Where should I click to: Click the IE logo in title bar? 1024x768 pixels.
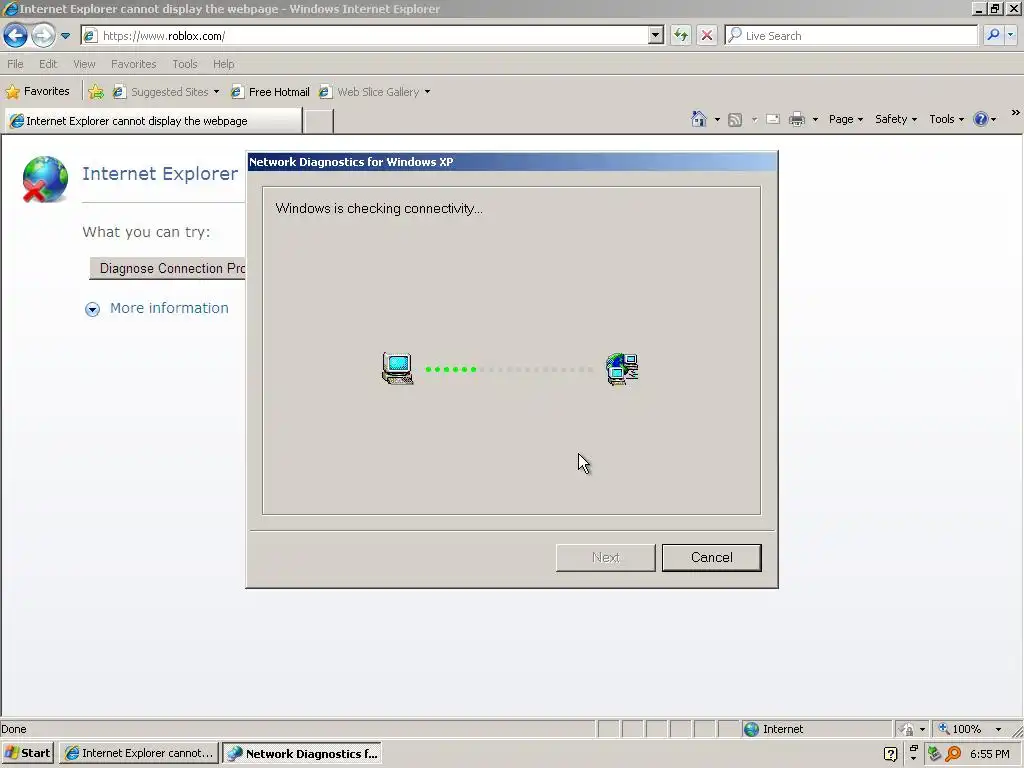10,8
